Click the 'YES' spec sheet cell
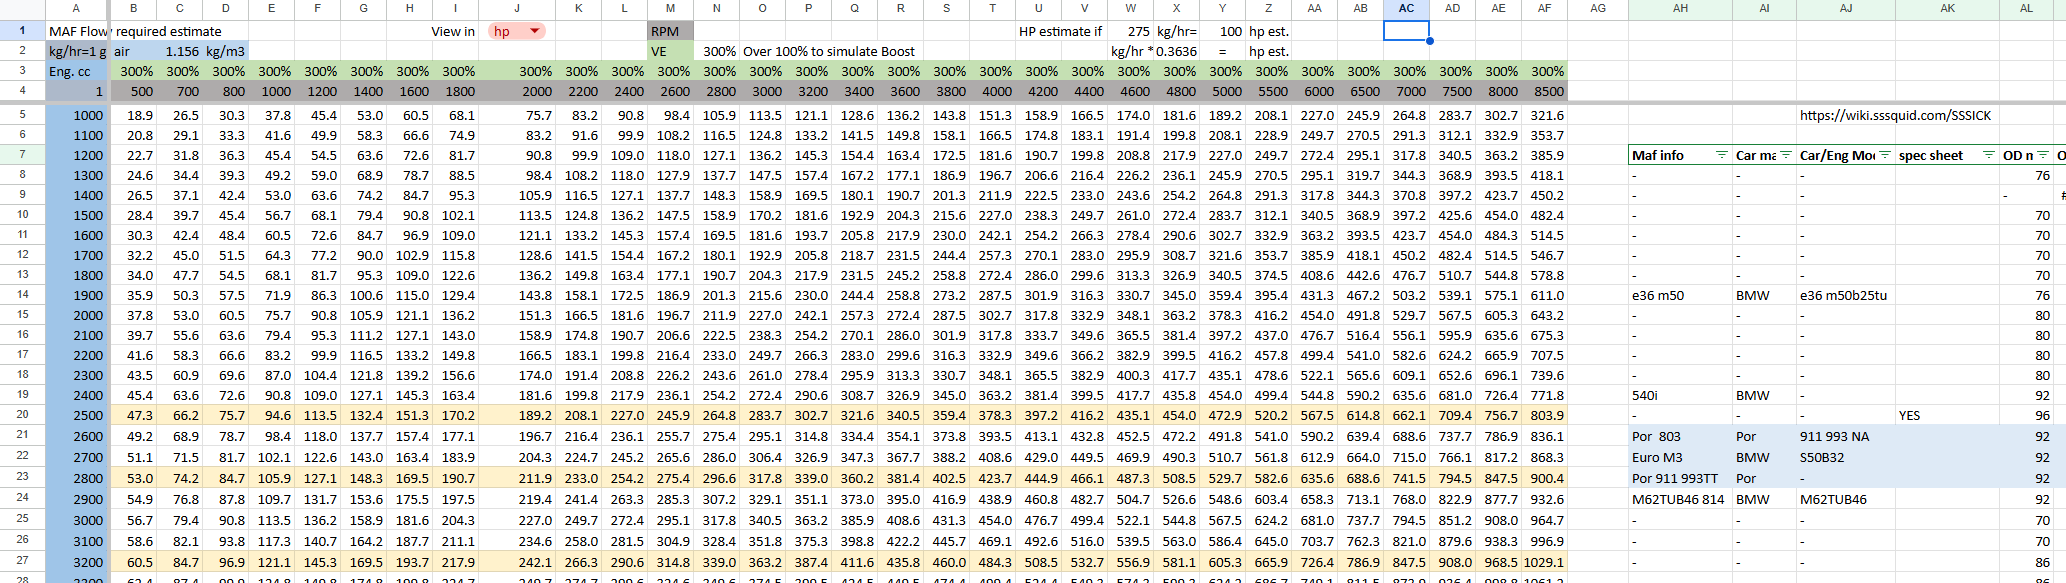The image size is (2066, 583). pos(1909,415)
